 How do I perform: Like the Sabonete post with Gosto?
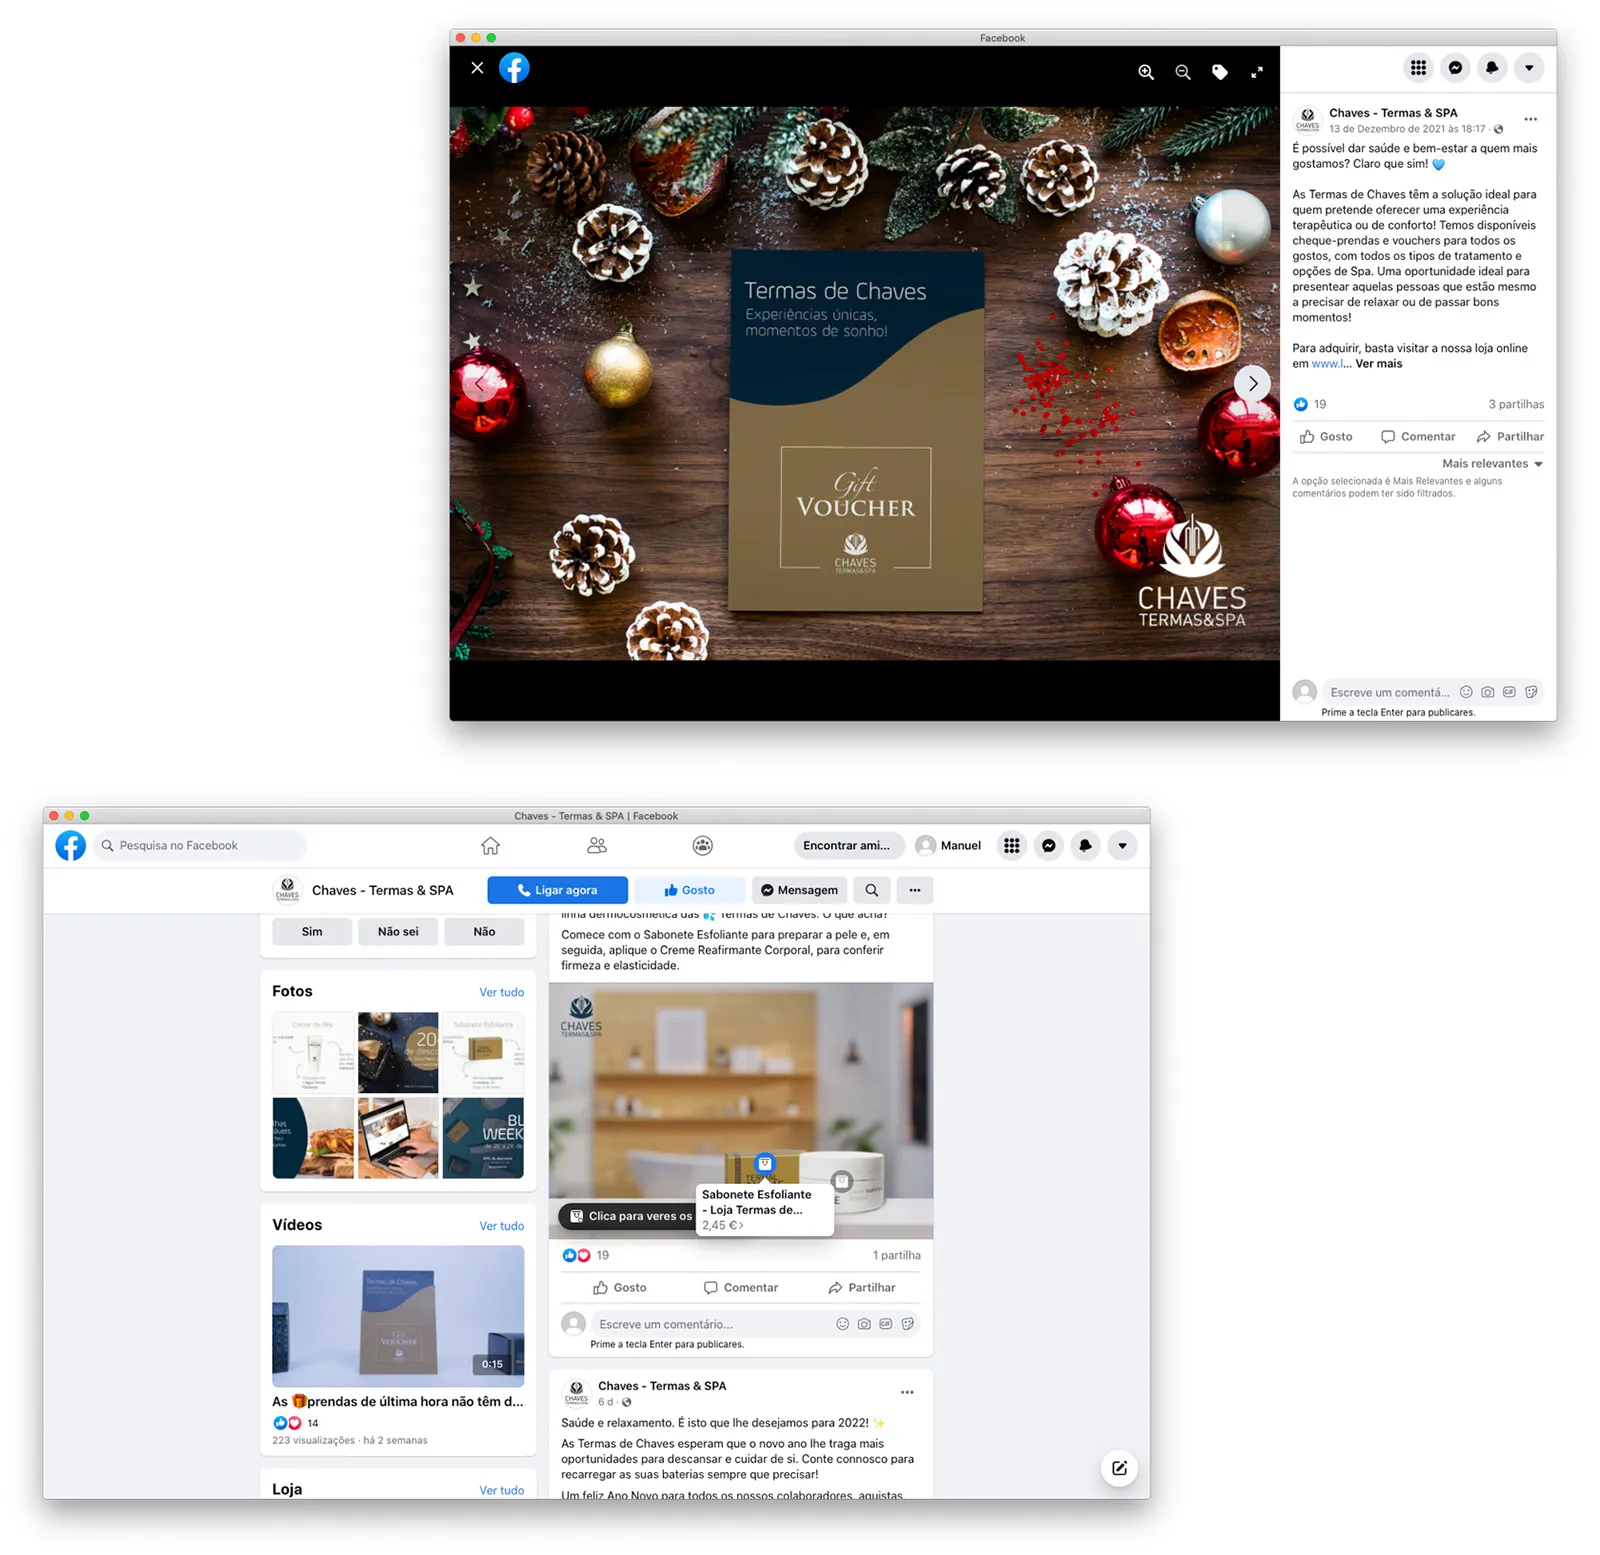tap(620, 1288)
